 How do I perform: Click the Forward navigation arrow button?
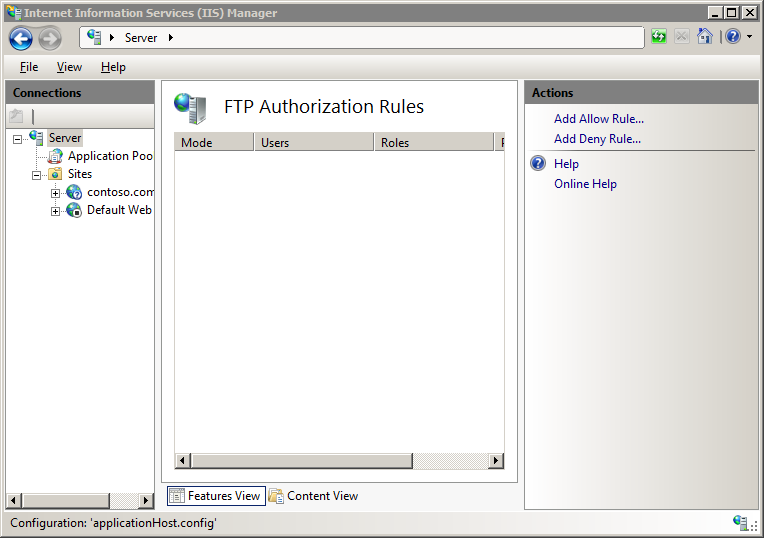[x=50, y=38]
